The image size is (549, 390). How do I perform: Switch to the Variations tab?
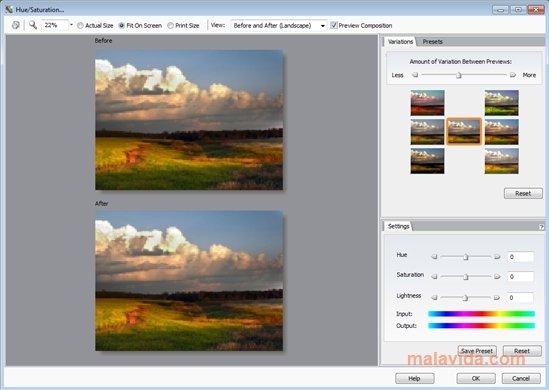click(400, 42)
